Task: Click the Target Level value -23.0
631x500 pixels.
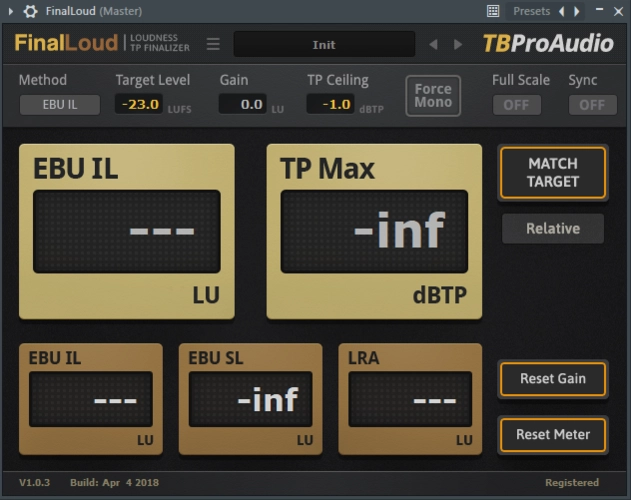Action: pyautogui.click(x=139, y=104)
